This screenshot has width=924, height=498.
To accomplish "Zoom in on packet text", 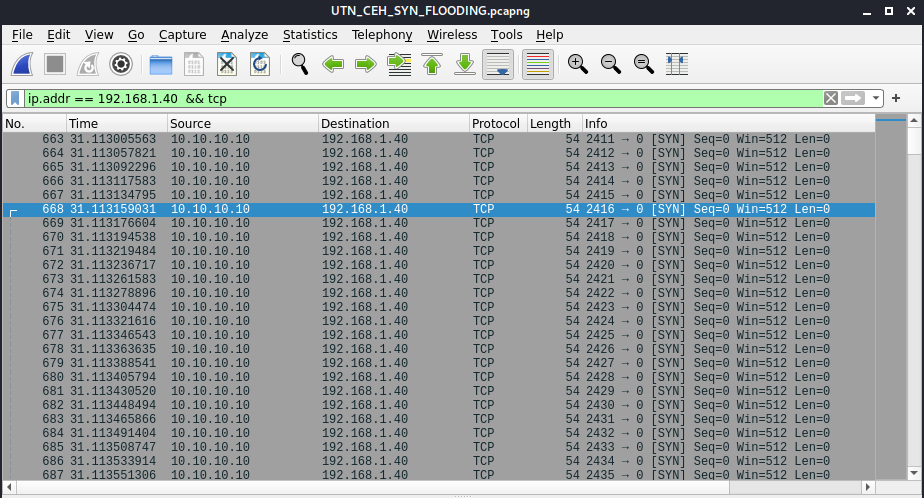I will click(578, 64).
